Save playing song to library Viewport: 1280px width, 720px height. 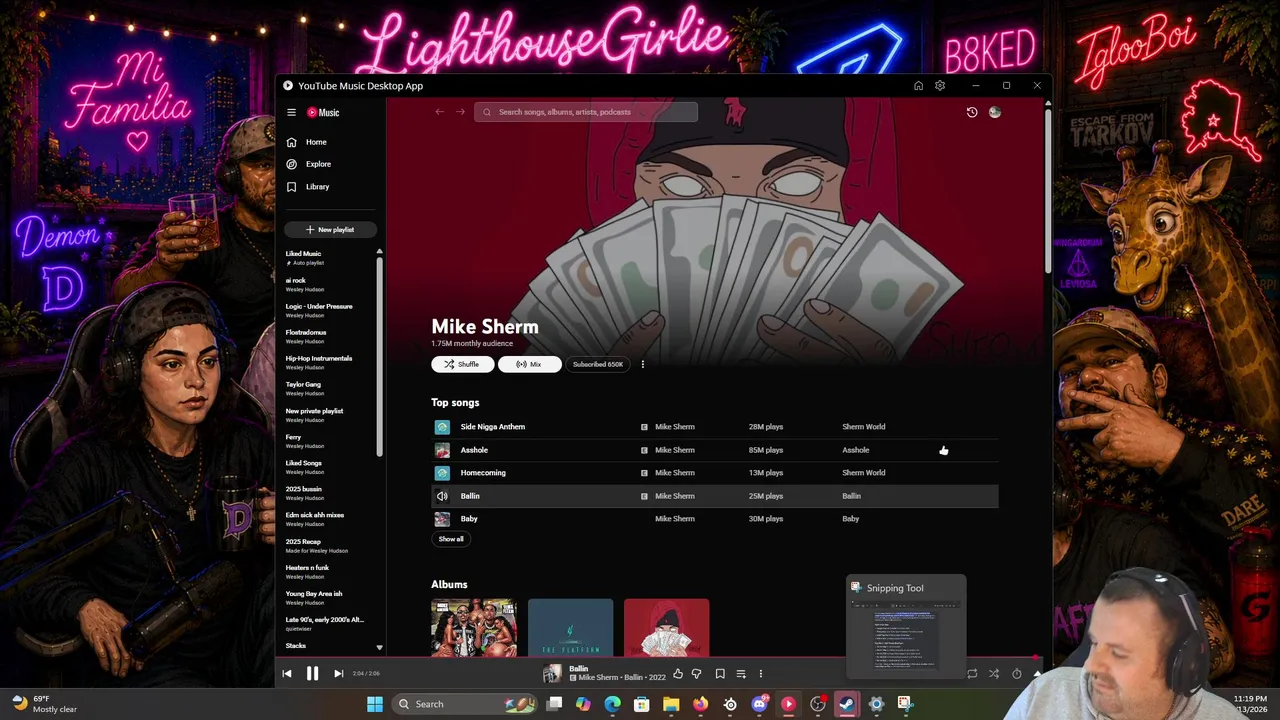coord(720,674)
